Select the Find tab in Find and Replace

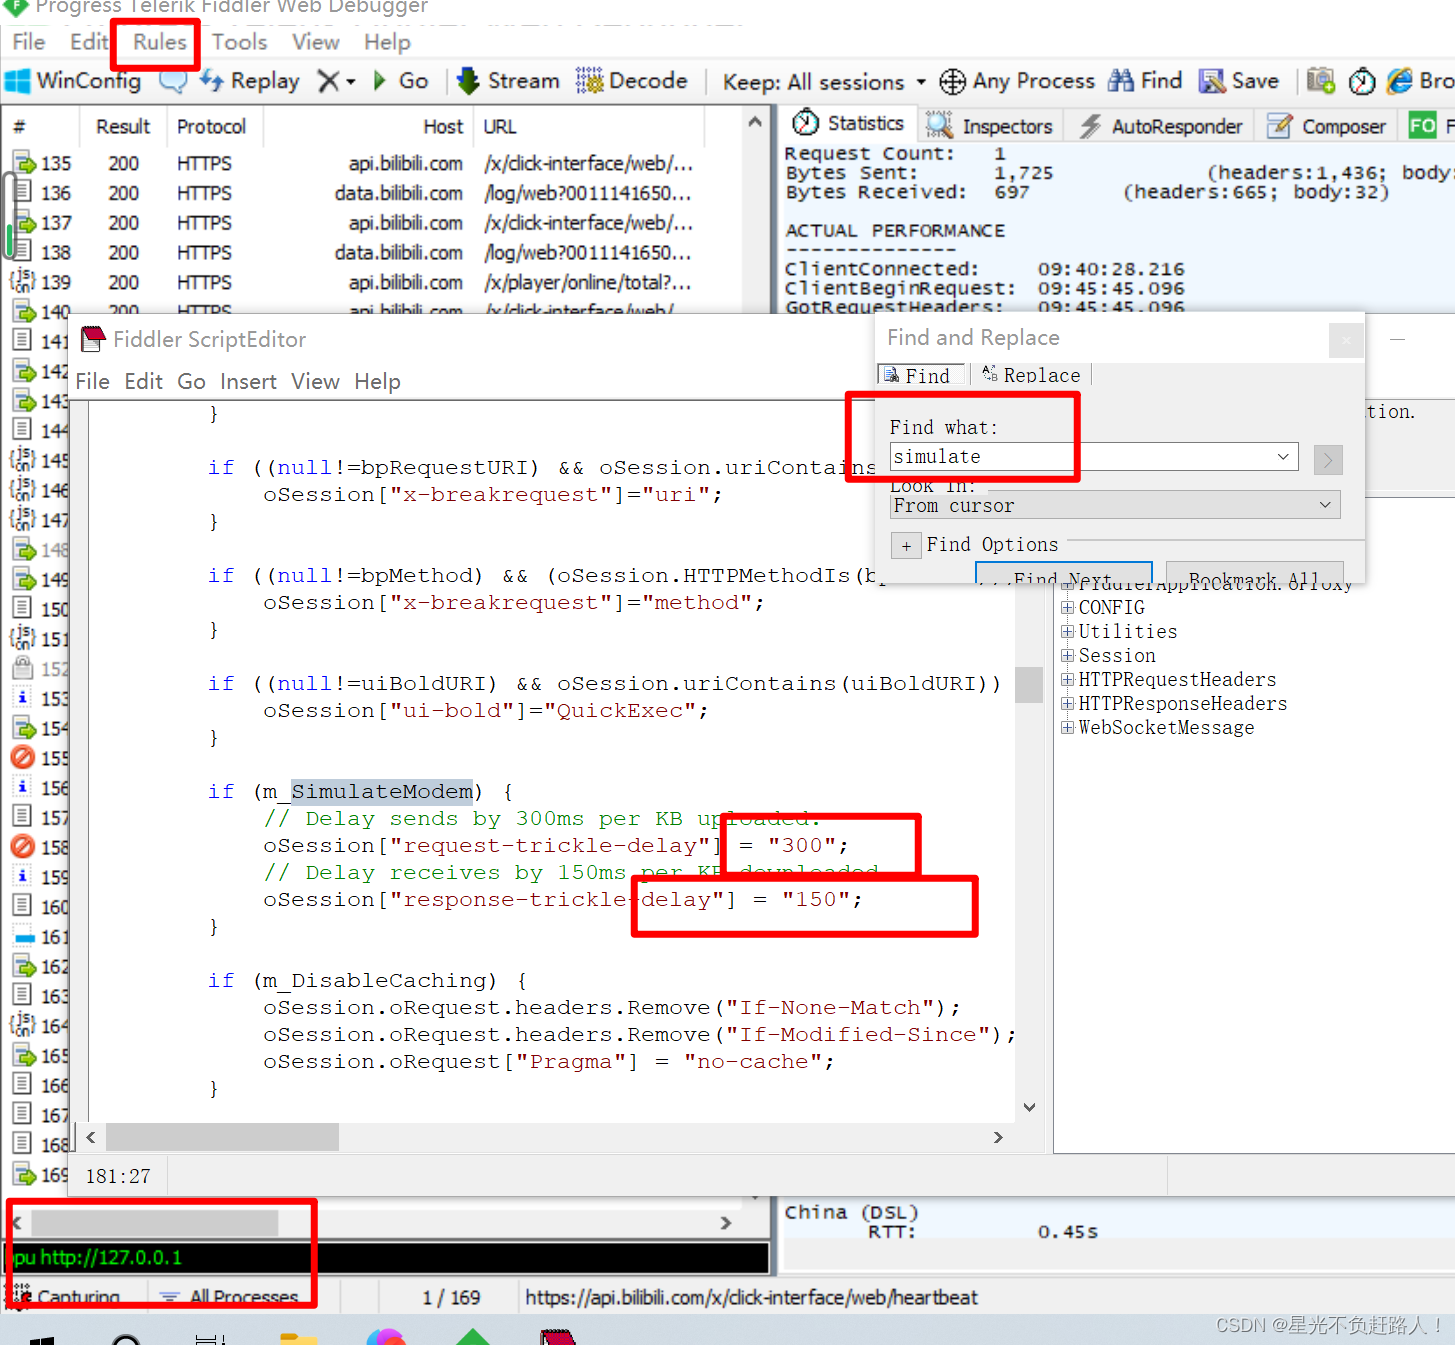tap(921, 375)
